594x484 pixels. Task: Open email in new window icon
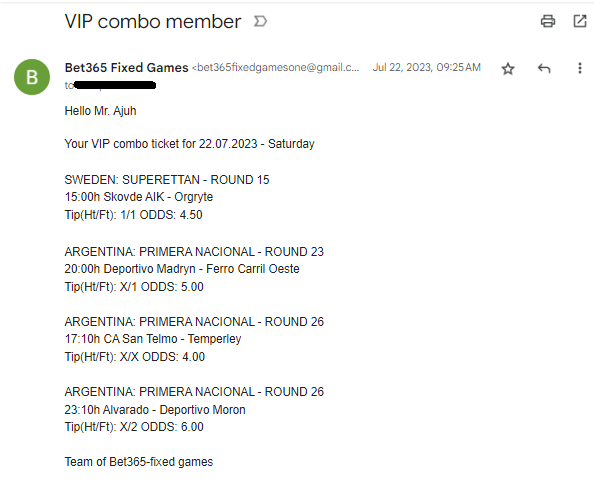580,21
